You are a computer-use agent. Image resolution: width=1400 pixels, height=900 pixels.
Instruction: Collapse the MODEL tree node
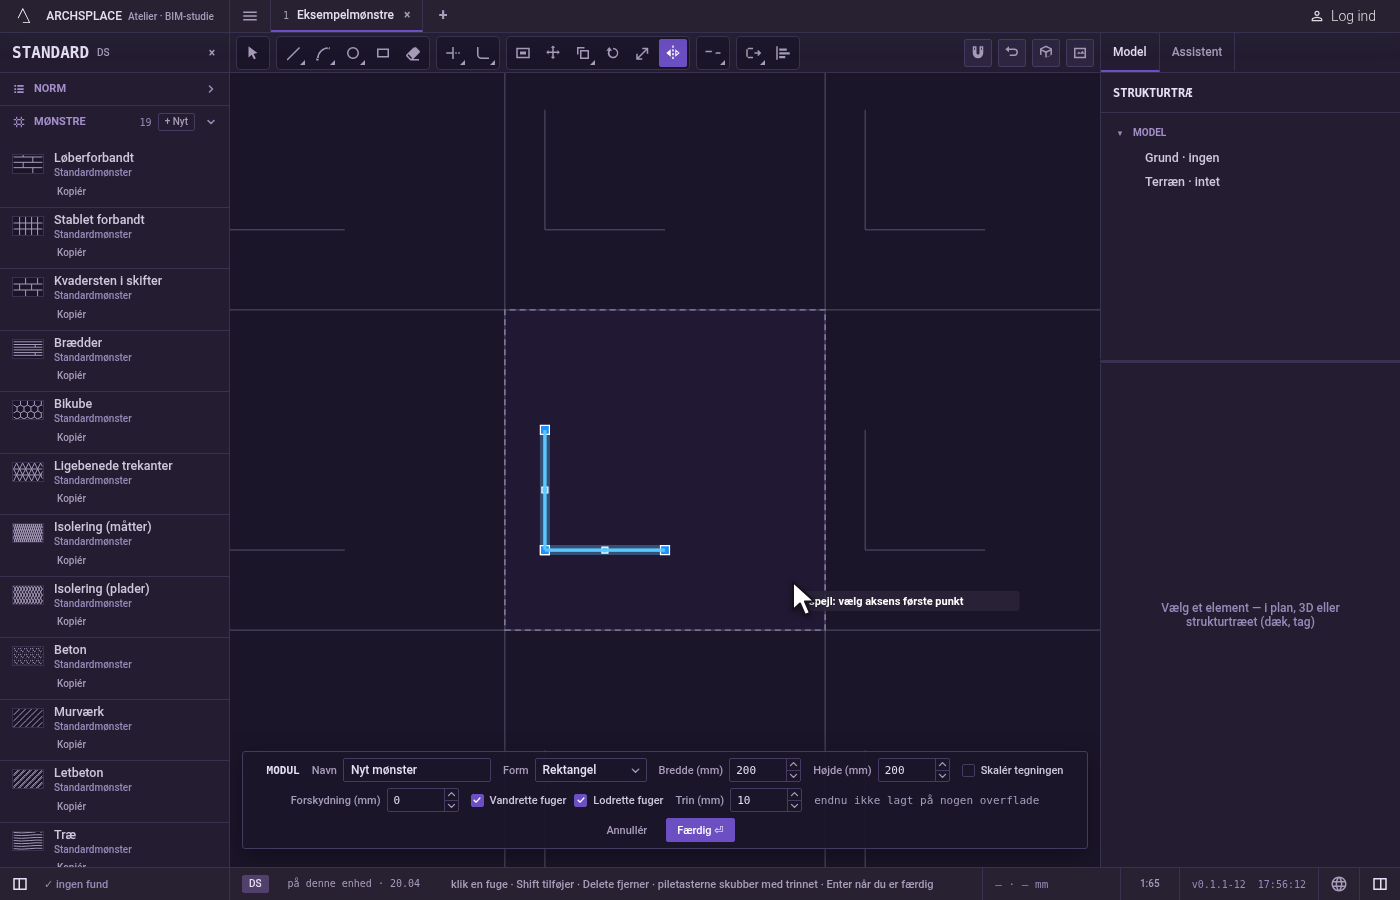pyautogui.click(x=1120, y=133)
